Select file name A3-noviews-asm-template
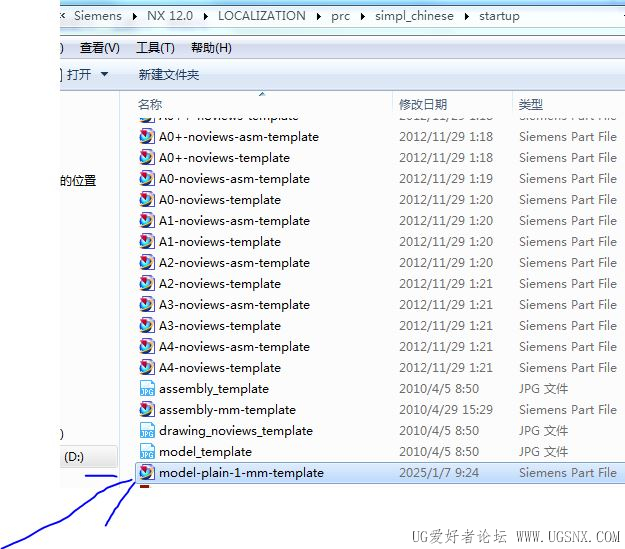Screen dimensions: 625x549 pyautogui.click(x=234, y=305)
